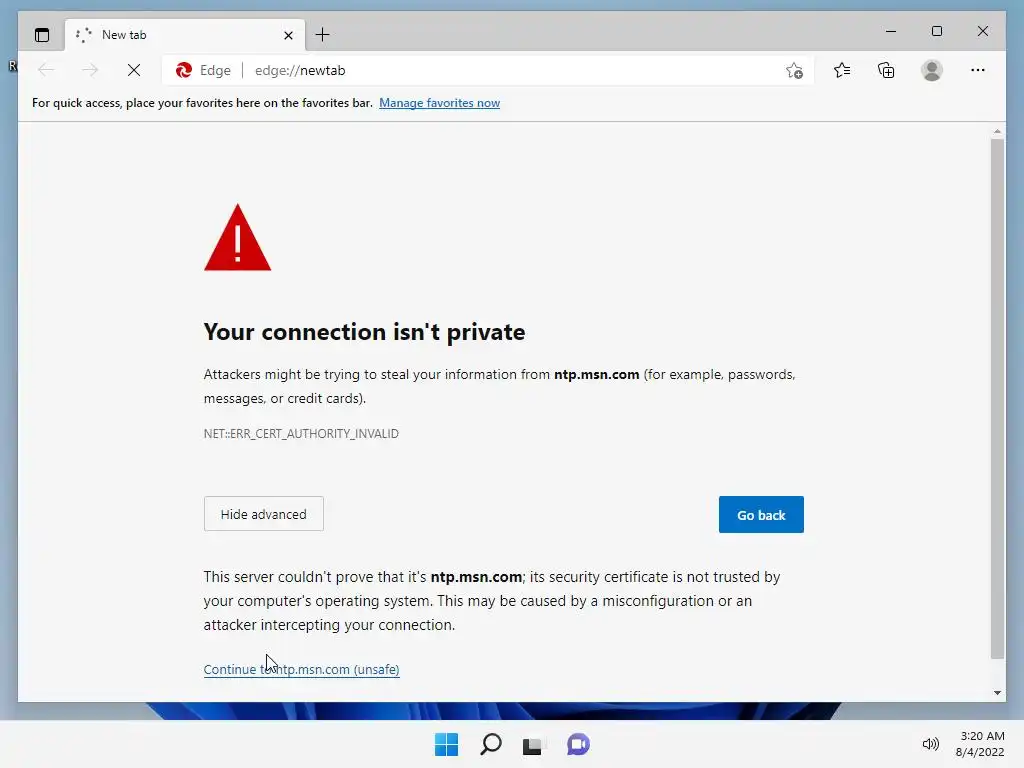Screen dimensions: 1024x768
Task: Click the scrollbar down arrow
Action: [997, 693]
